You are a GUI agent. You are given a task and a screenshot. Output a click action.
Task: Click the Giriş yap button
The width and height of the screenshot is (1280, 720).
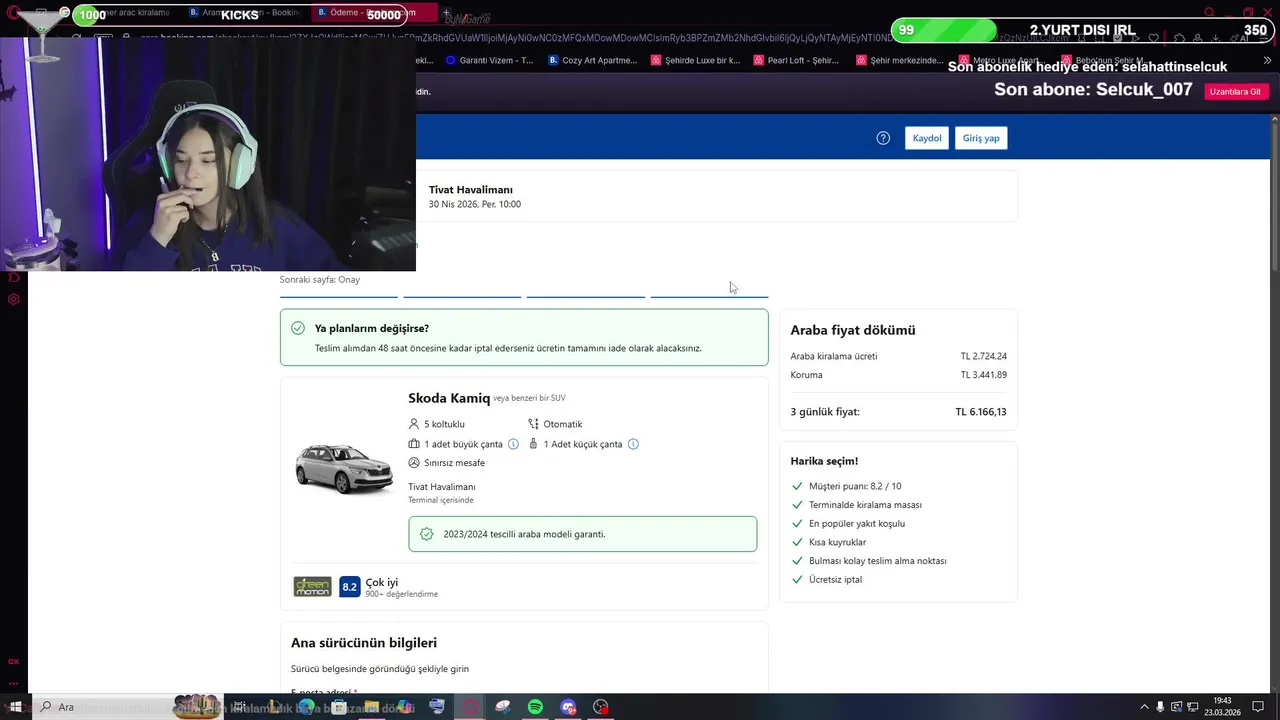click(981, 138)
